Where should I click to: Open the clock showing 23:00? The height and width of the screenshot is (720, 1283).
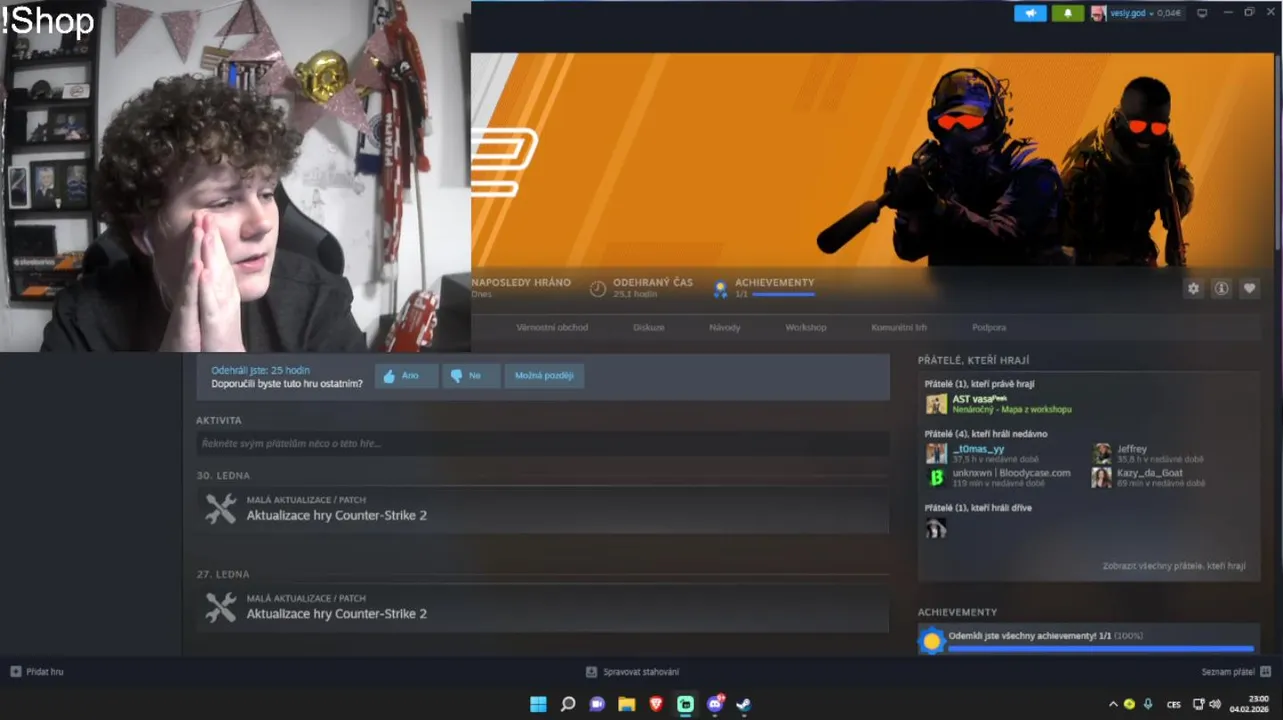1250,704
